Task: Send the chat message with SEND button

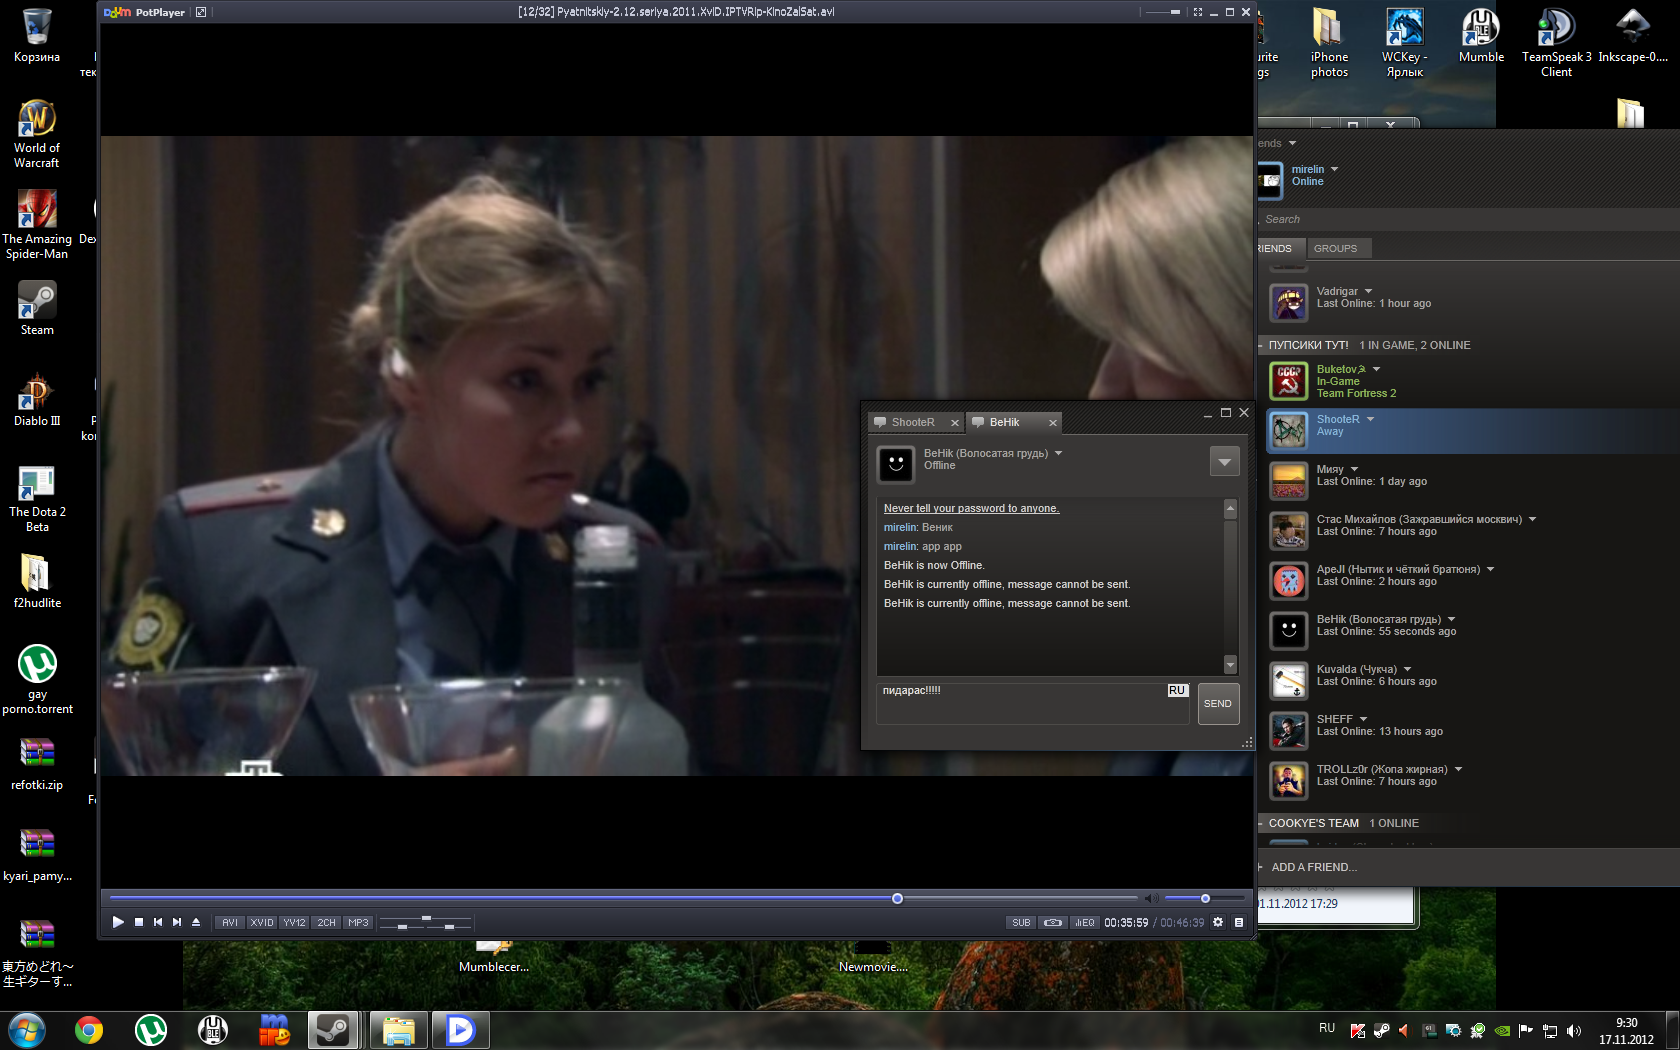Action: click(x=1218, y=703)
